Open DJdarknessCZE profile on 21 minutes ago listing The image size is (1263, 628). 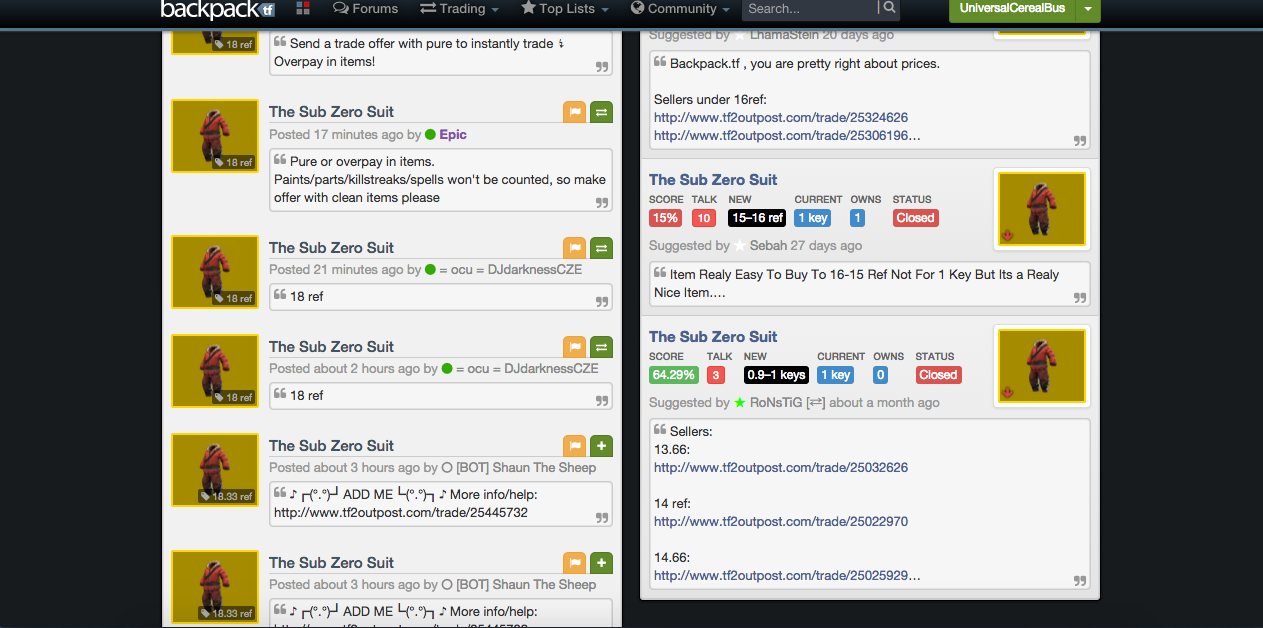511,269
